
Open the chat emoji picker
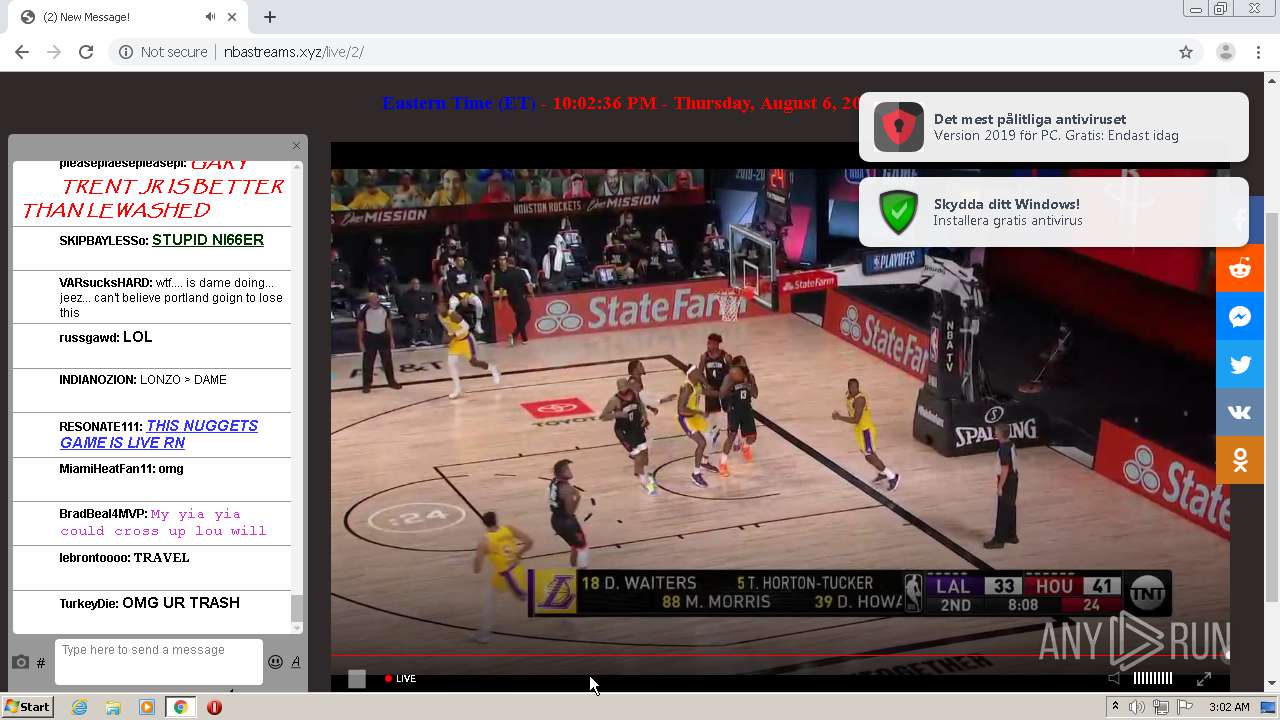click(275, 662)
